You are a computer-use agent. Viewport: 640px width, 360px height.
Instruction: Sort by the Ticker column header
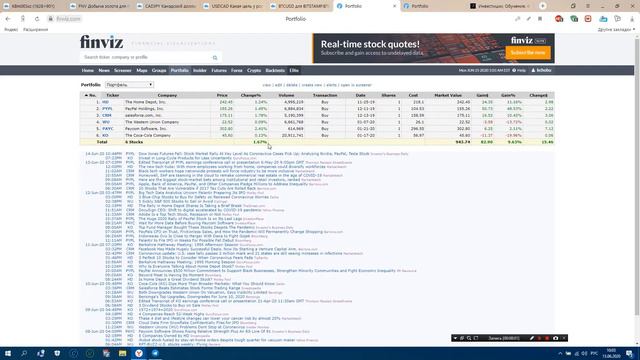tap(113, 95)
